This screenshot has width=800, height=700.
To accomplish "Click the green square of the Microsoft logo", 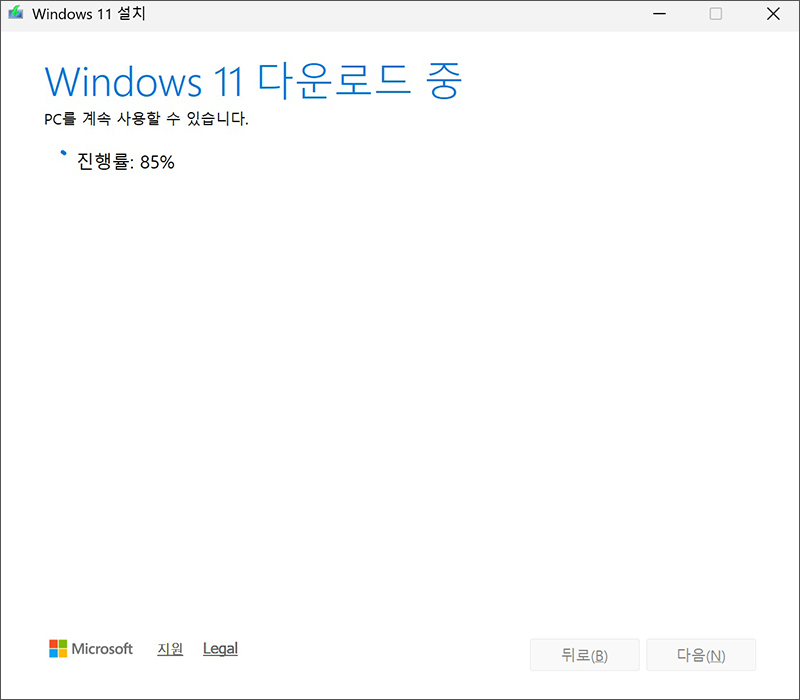I will click(x=63, y=644).
